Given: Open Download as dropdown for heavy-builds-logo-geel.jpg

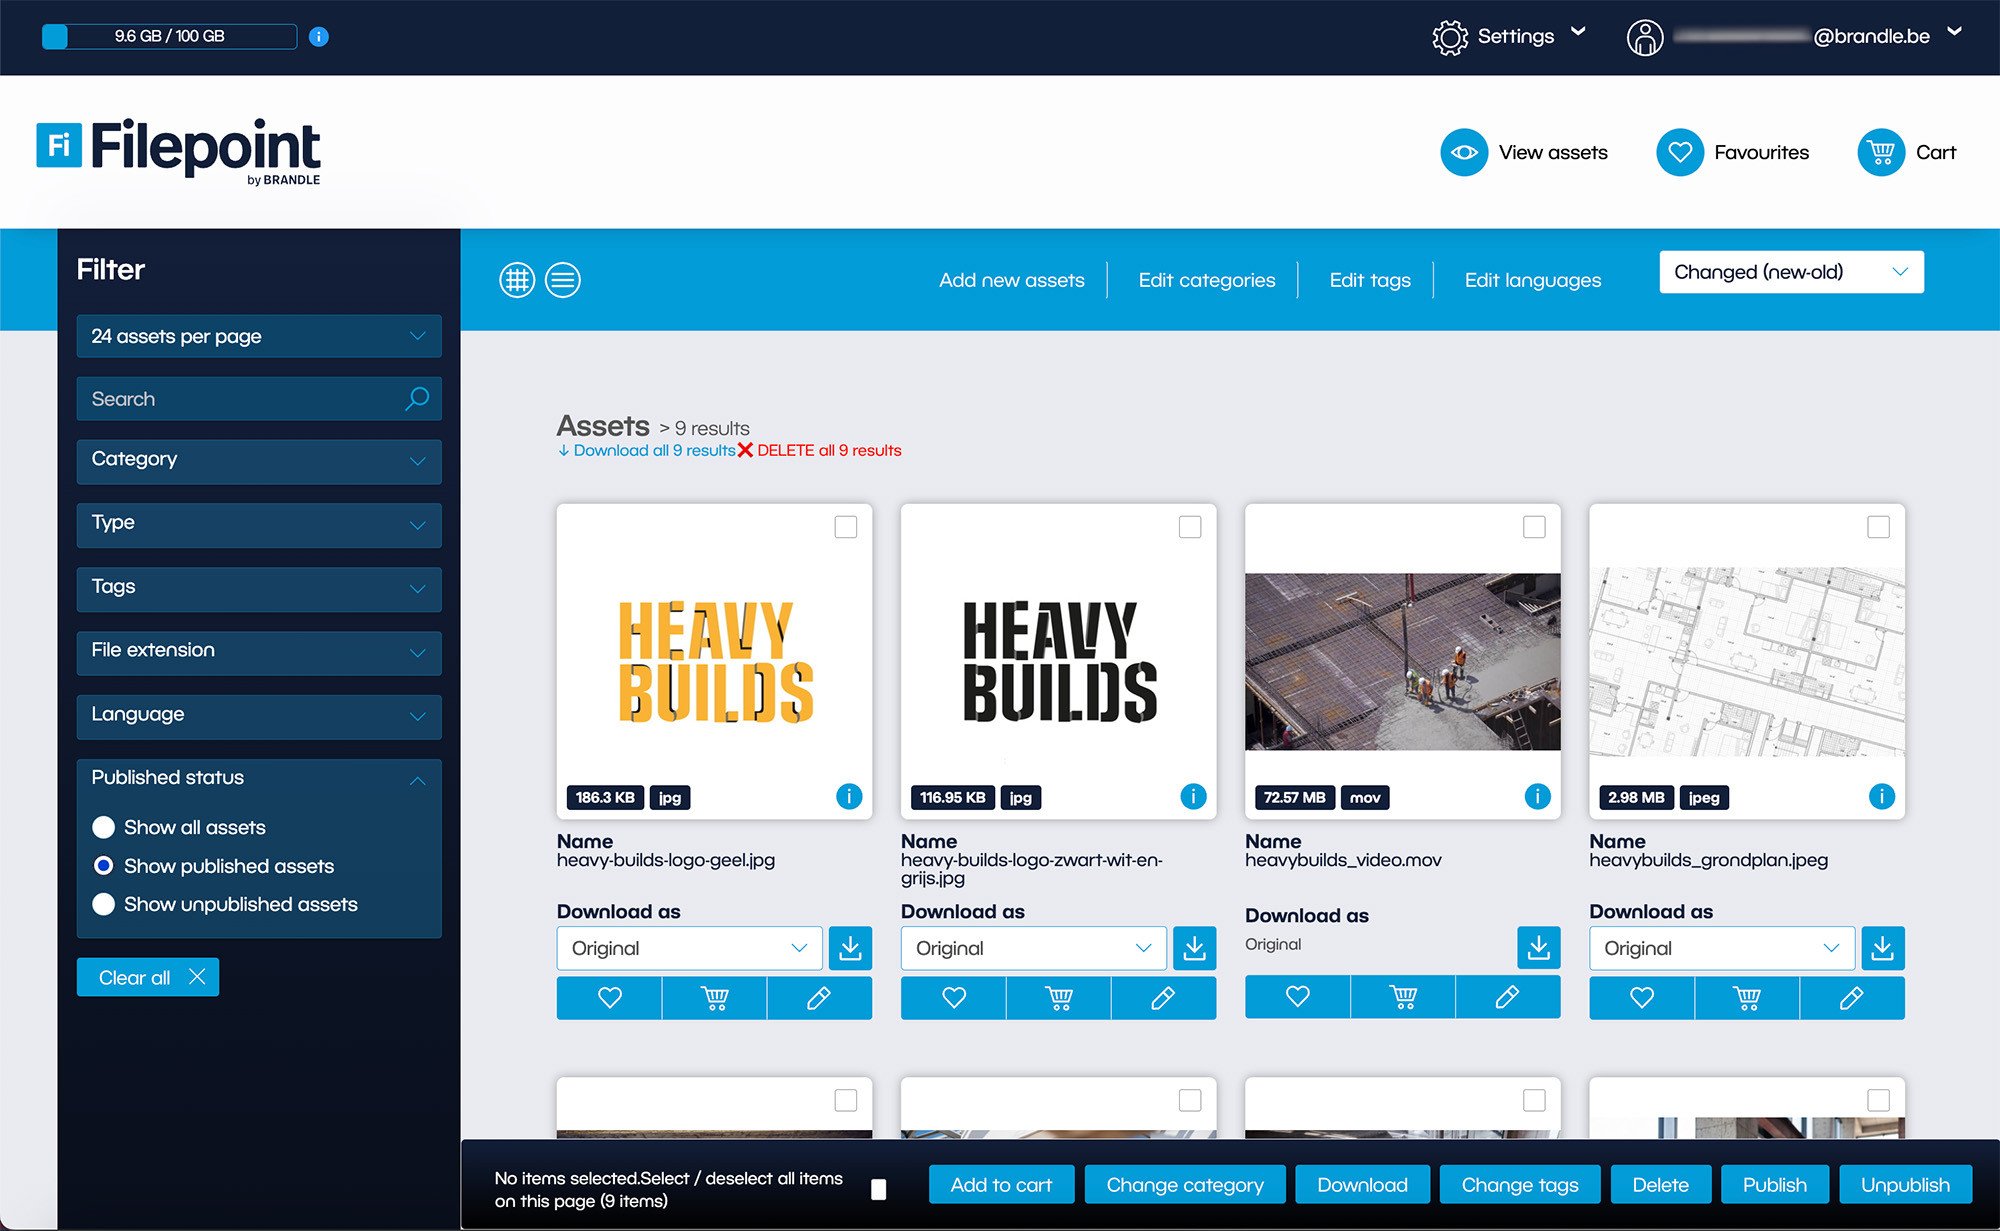Looking at the screenshot, I should pyautogui.click(x=689, y=948).
